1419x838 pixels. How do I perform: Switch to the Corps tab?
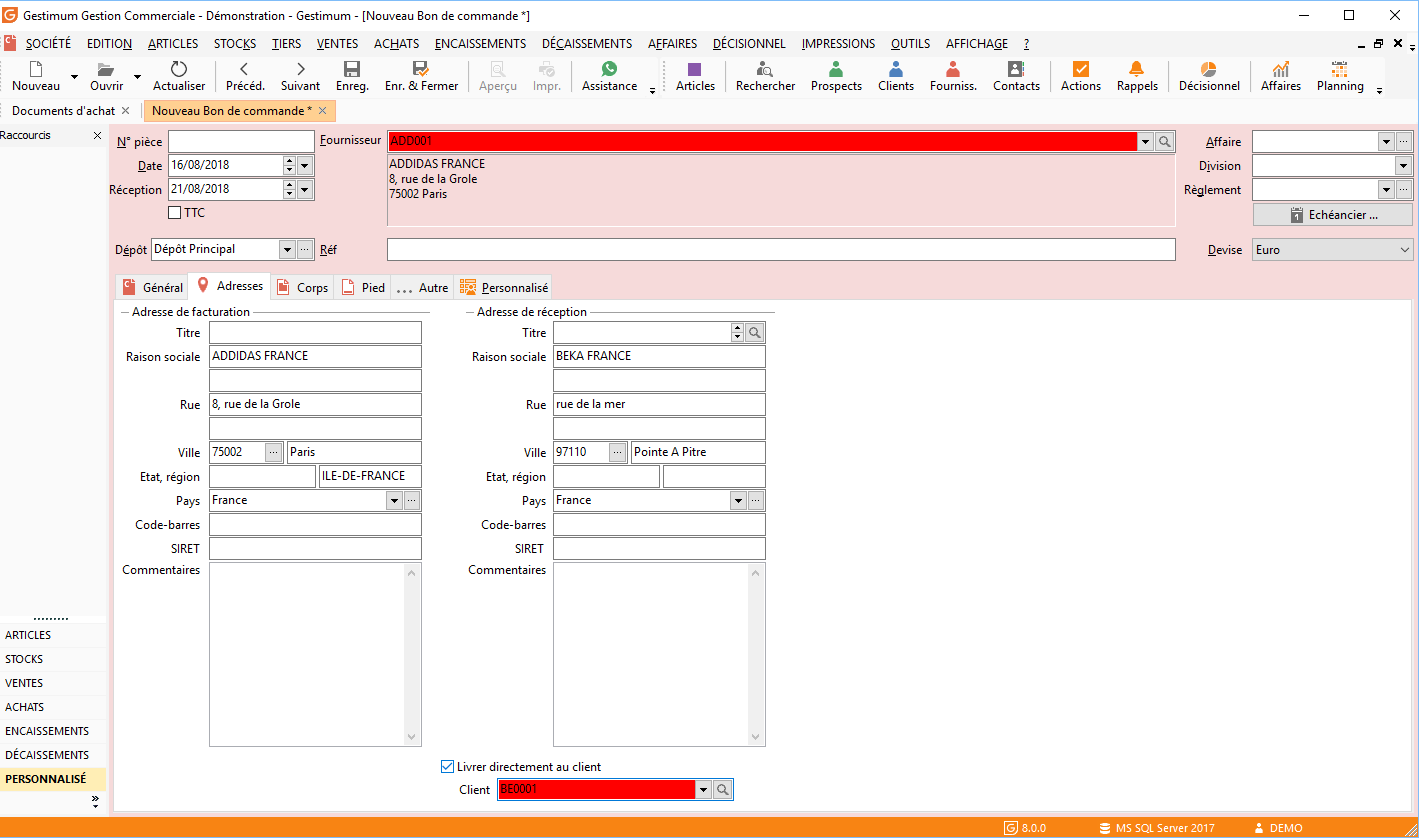[303, 287]
